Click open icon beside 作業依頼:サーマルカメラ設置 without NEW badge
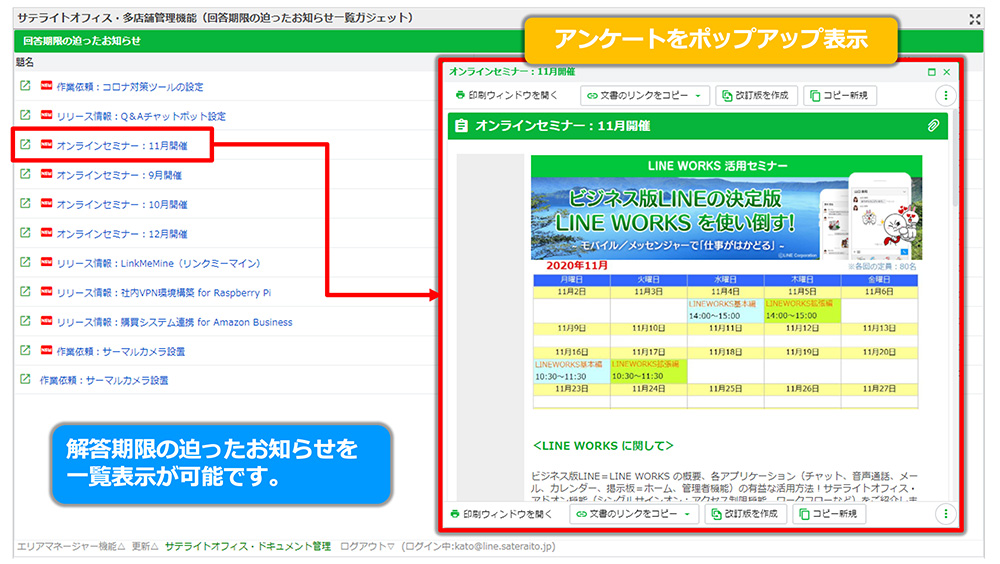 point(25,380)
